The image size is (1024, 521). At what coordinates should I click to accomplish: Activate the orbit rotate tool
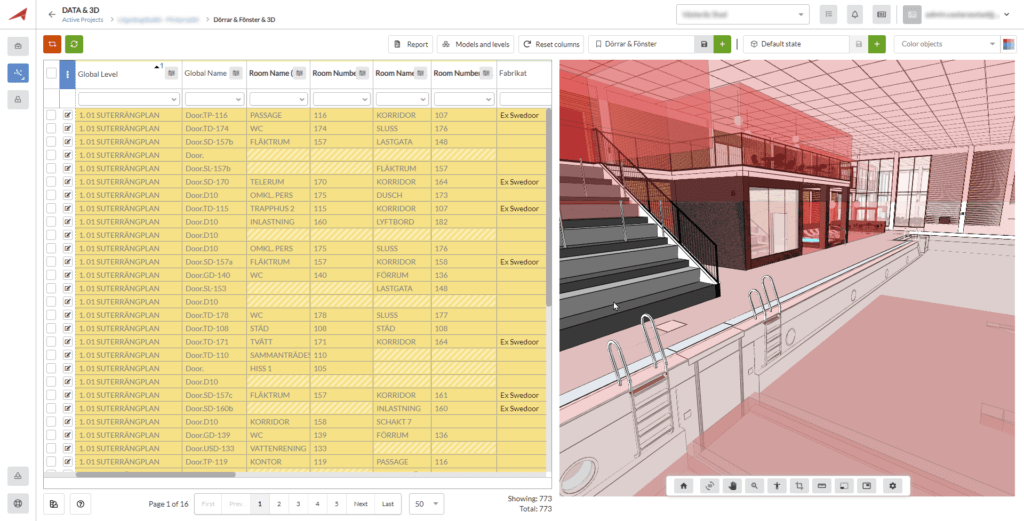coord(709,485)
